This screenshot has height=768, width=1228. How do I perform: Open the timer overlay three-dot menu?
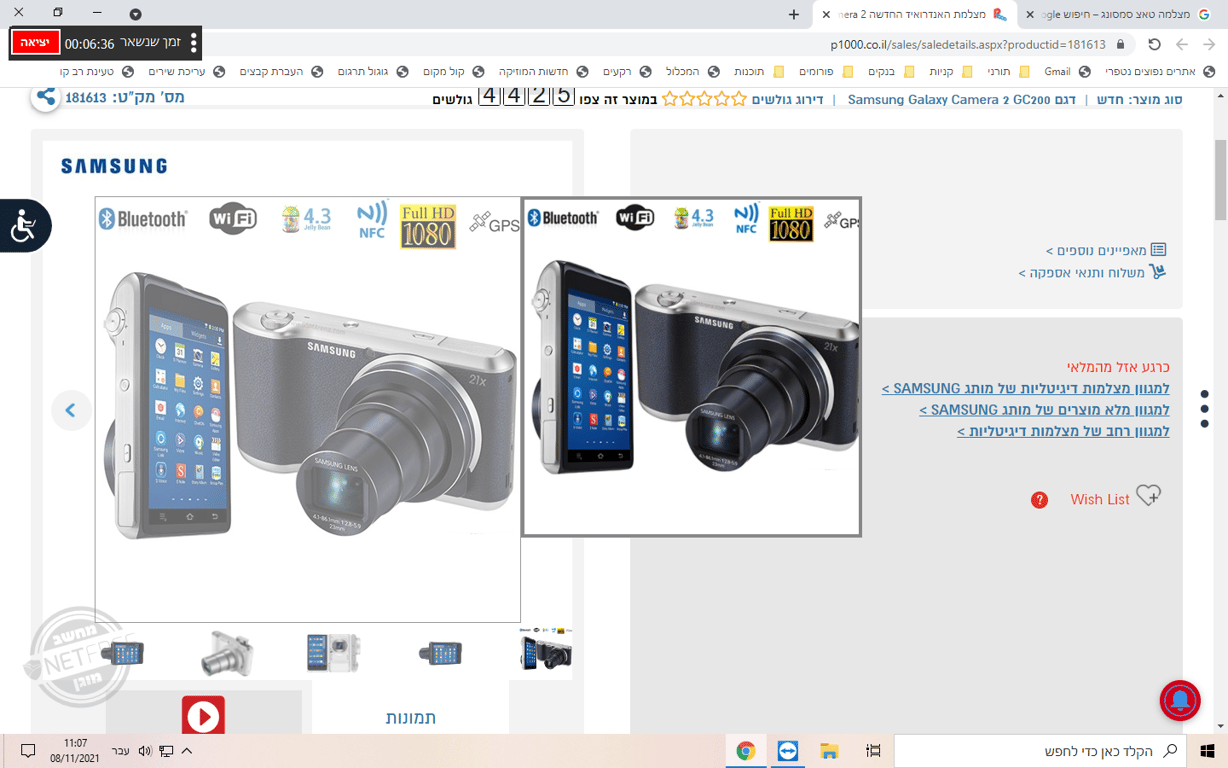pos(194,43)
